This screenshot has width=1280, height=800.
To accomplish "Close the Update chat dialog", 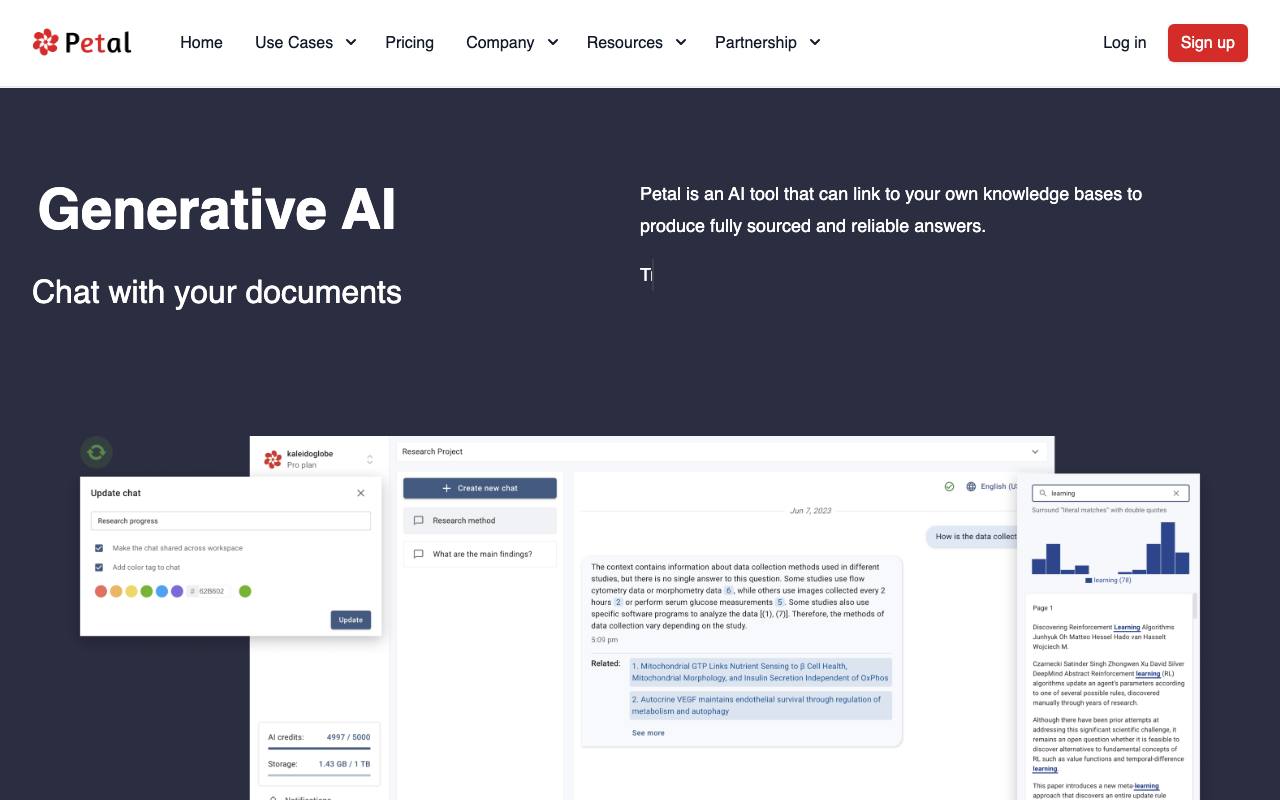I will (361, 493).
